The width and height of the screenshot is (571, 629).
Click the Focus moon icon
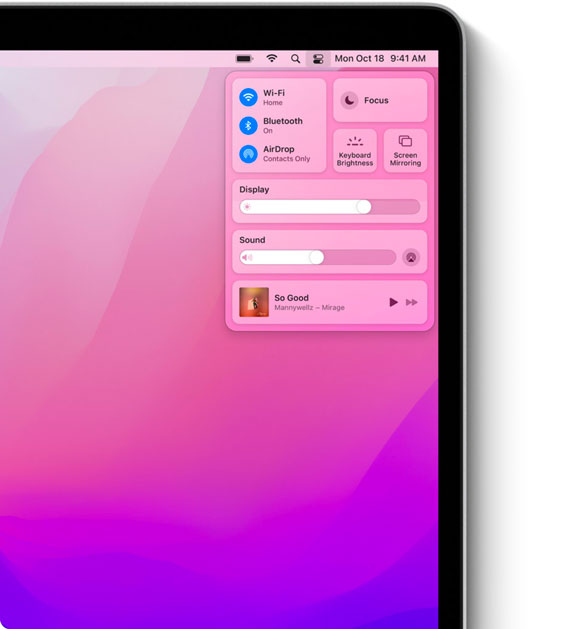[x=350, y=100]
